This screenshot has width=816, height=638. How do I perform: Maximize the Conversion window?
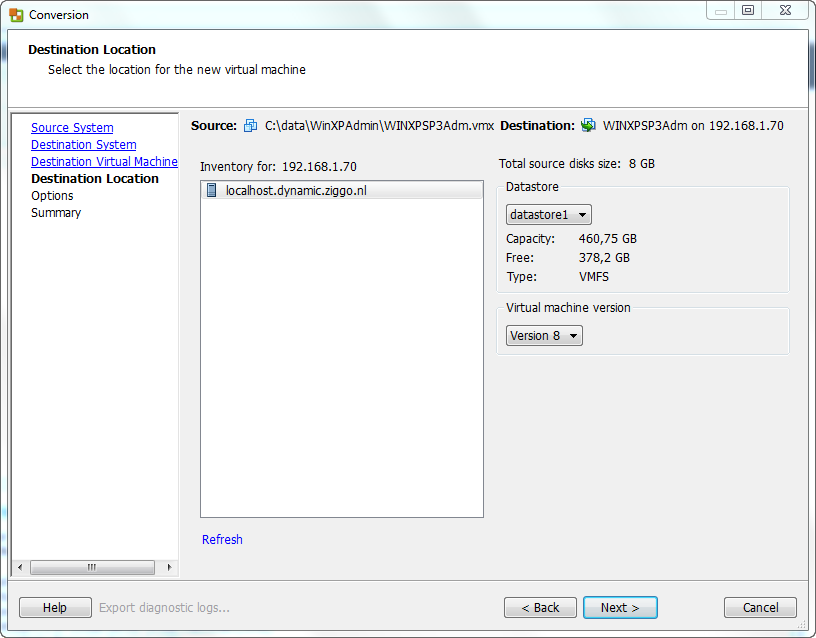point(748,10)
